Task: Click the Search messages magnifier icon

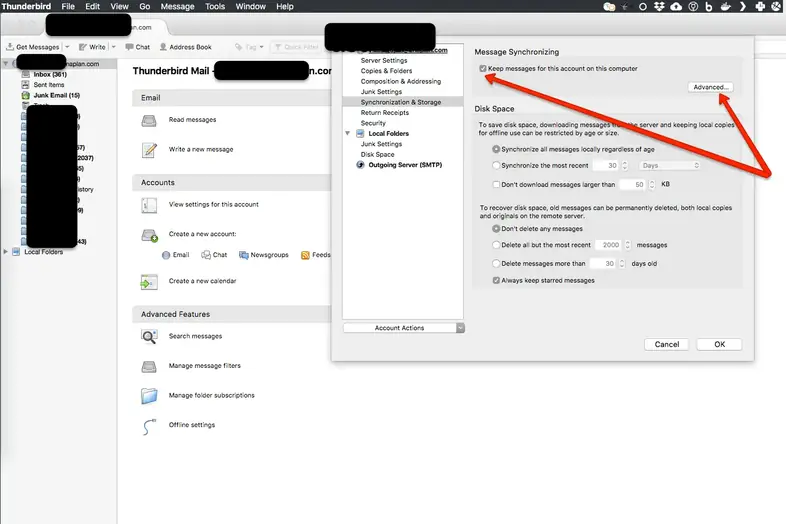Action: tap(149, 336)
